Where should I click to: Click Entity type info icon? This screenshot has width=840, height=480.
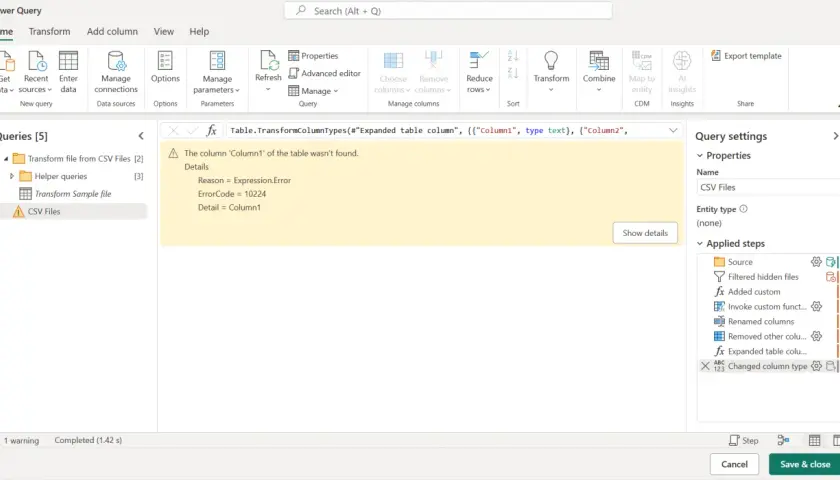[x=743, y=209]
